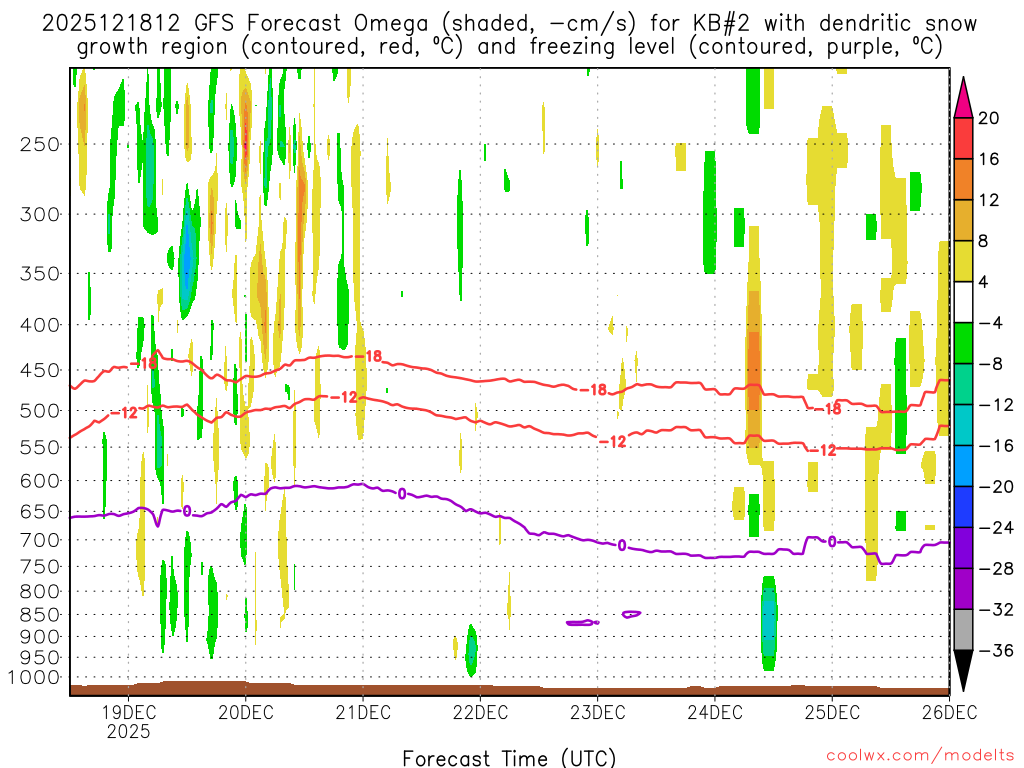Click the 650 pressure label
The width and height of the screenshot is (1024, 768).
40,511
